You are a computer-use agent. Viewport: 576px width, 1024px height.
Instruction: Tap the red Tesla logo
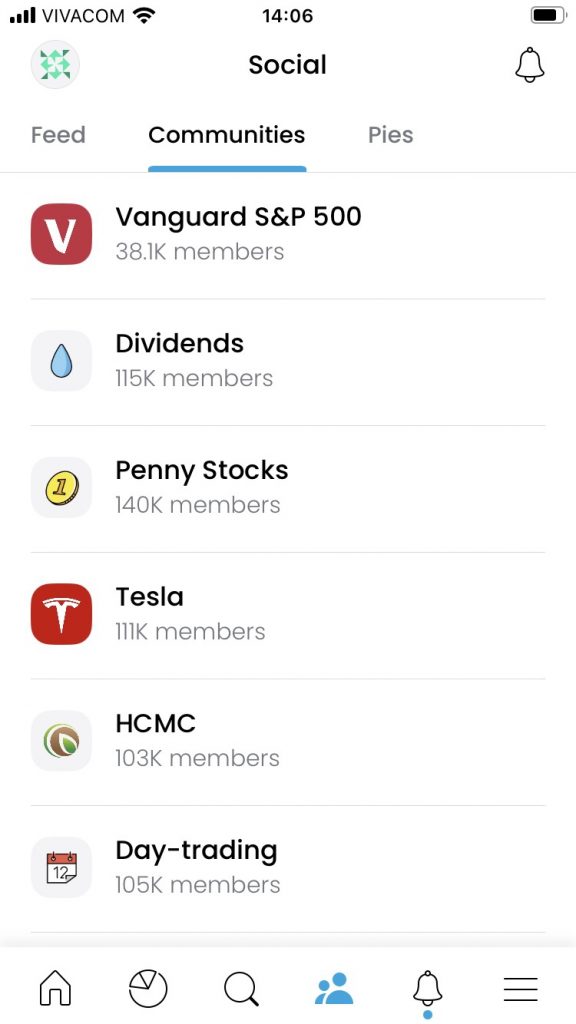coord(61,615)
